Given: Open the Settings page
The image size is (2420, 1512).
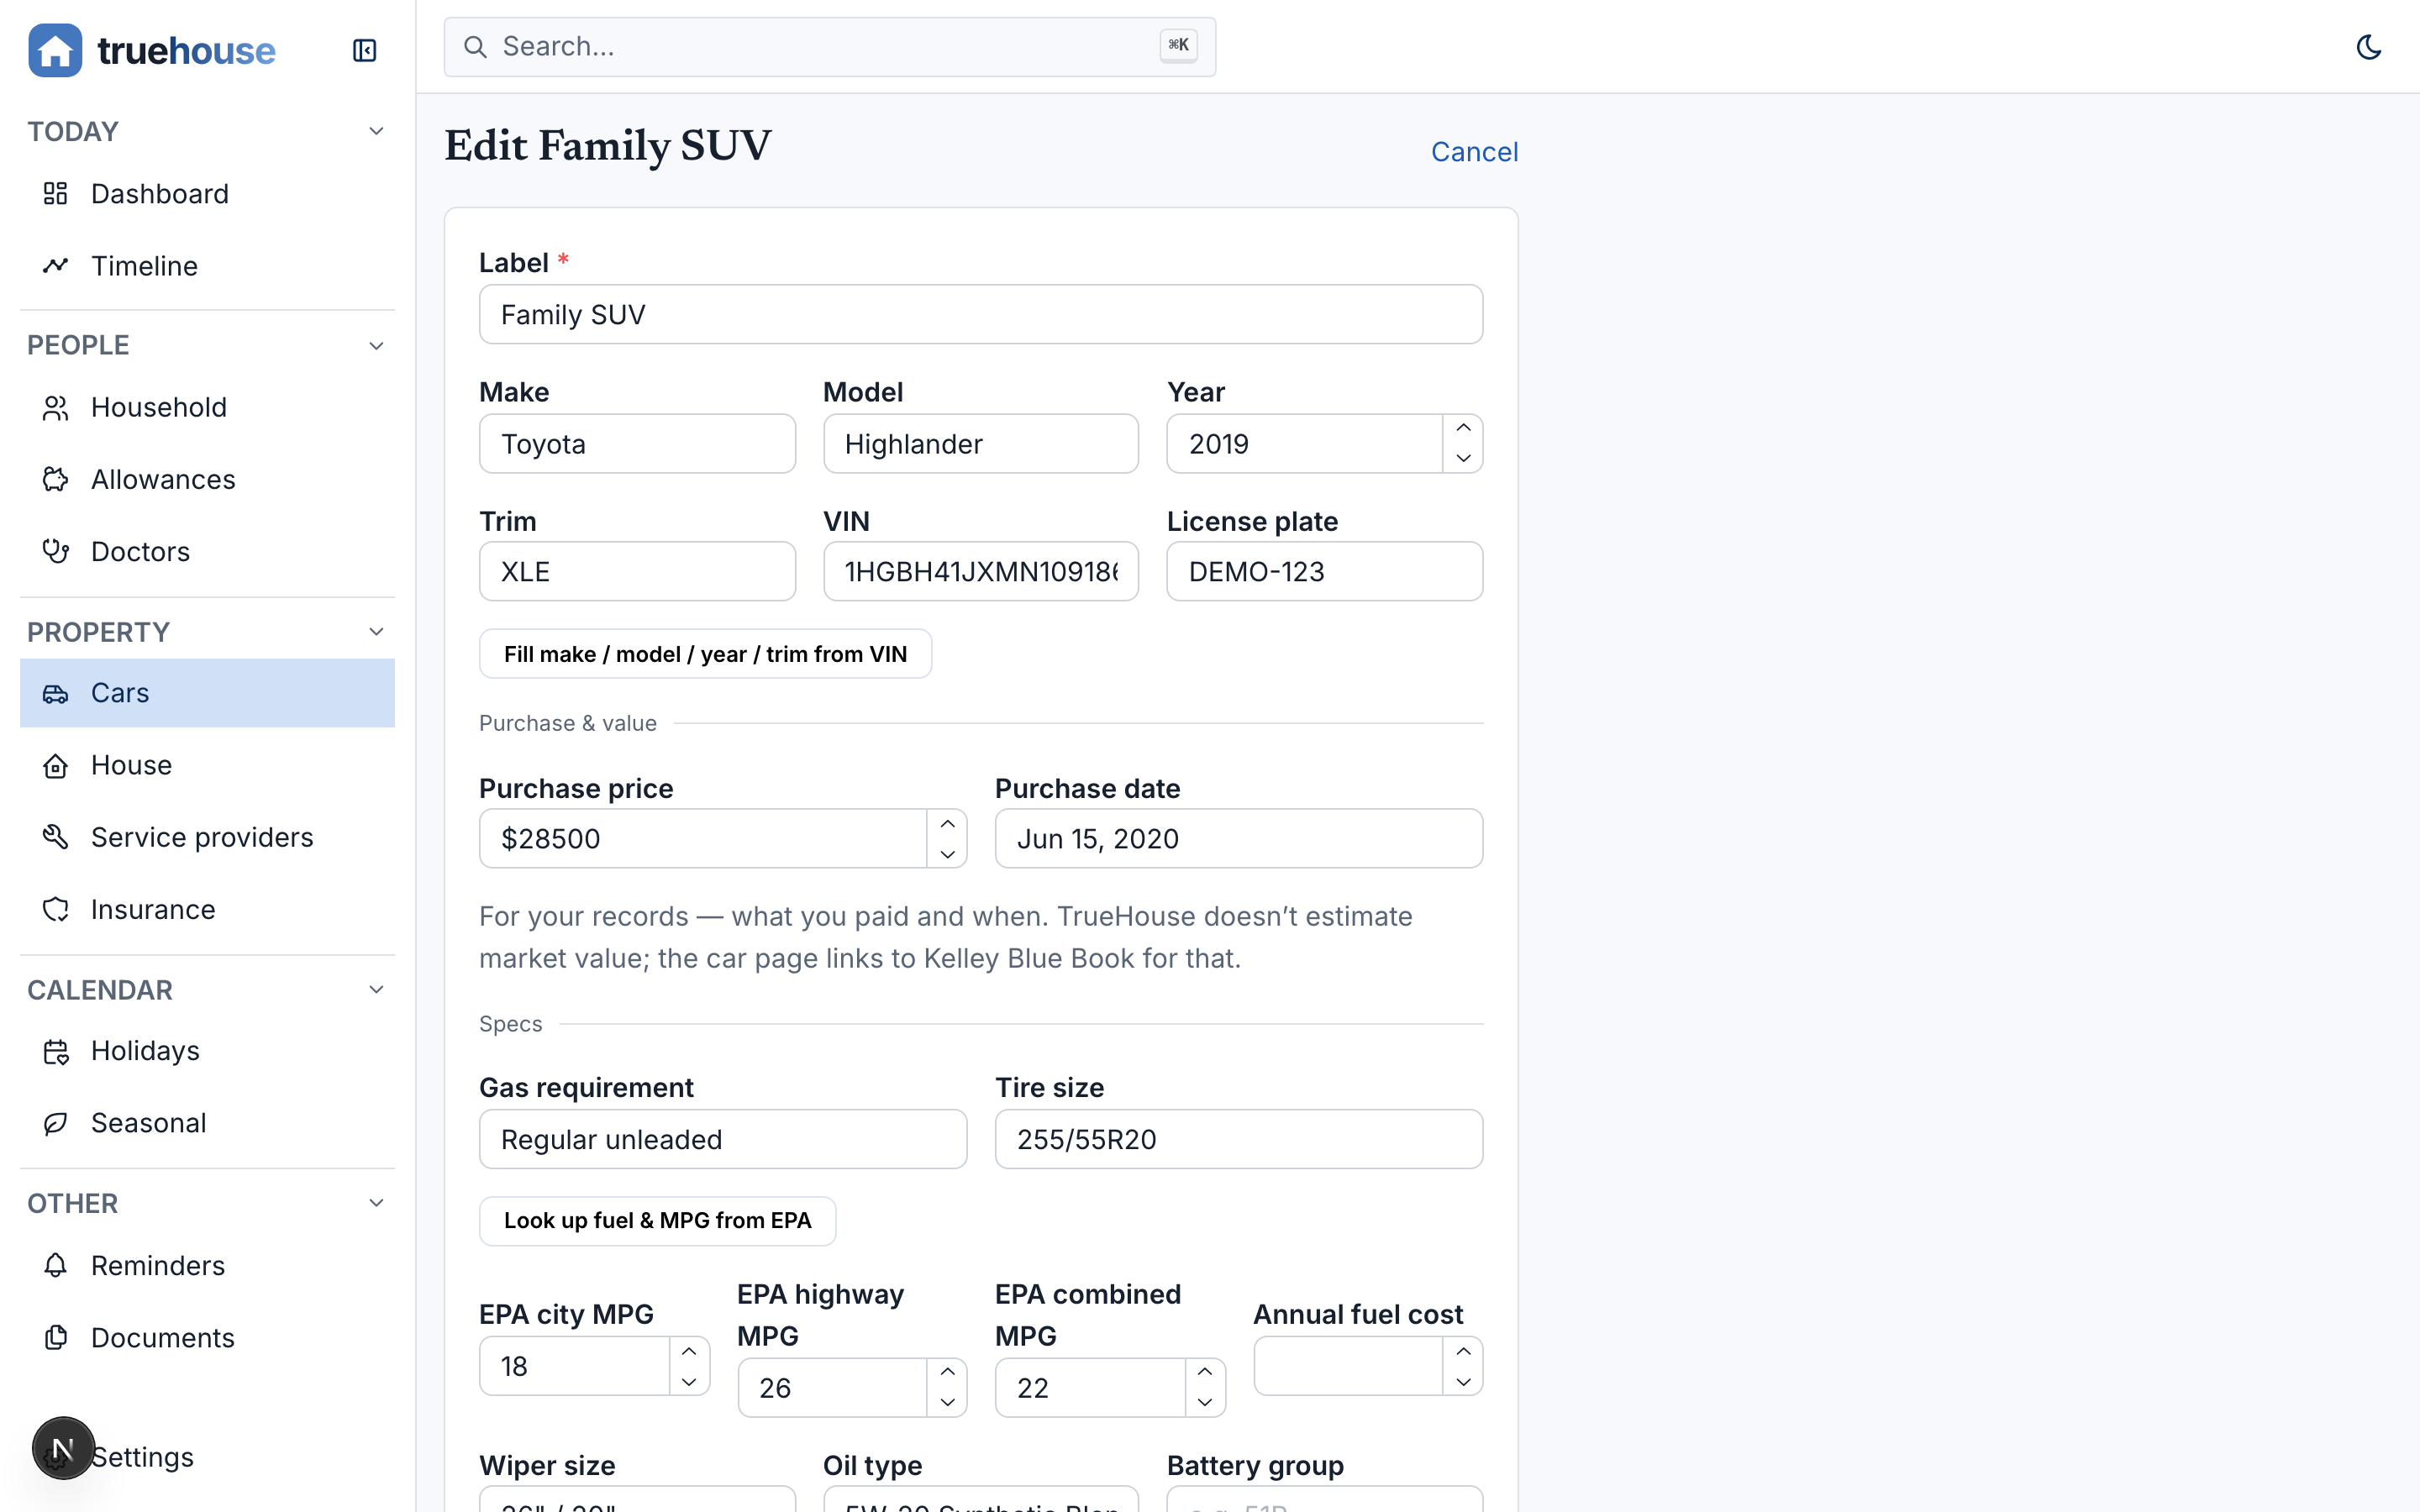Looking at the screenshot, I should (207, 1457).
